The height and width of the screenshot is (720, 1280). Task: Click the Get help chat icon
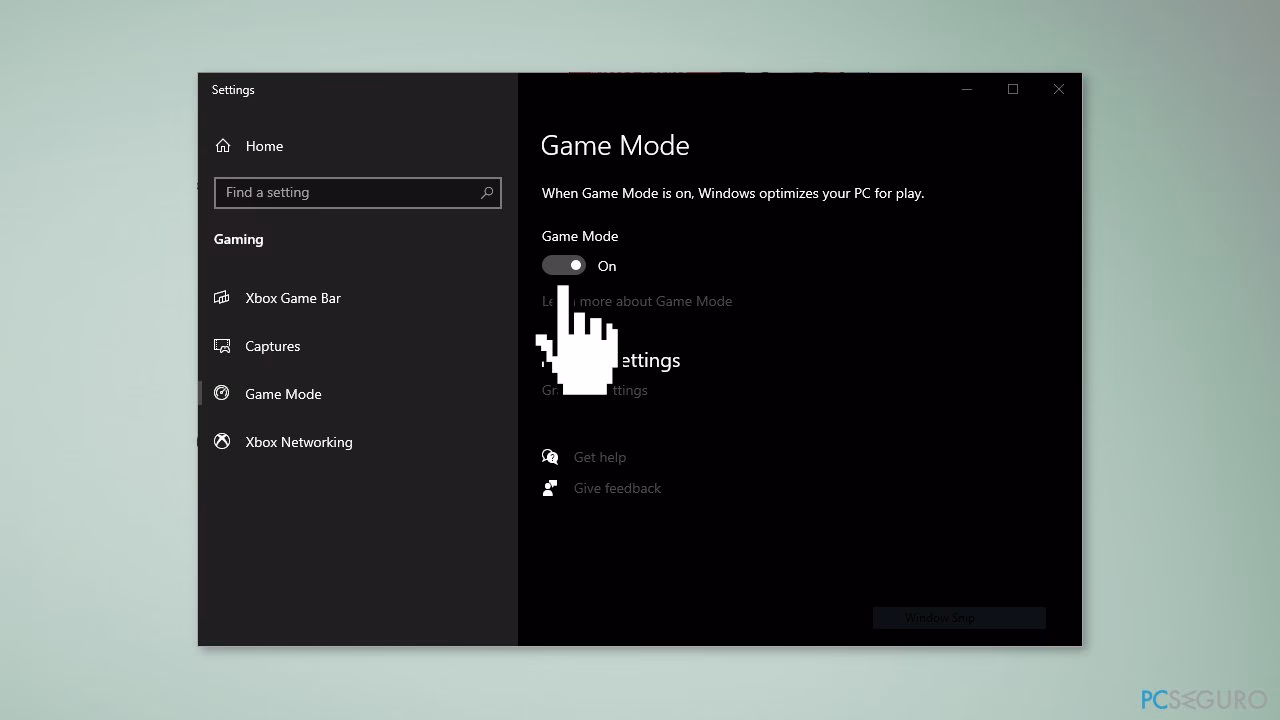point(550,457)
